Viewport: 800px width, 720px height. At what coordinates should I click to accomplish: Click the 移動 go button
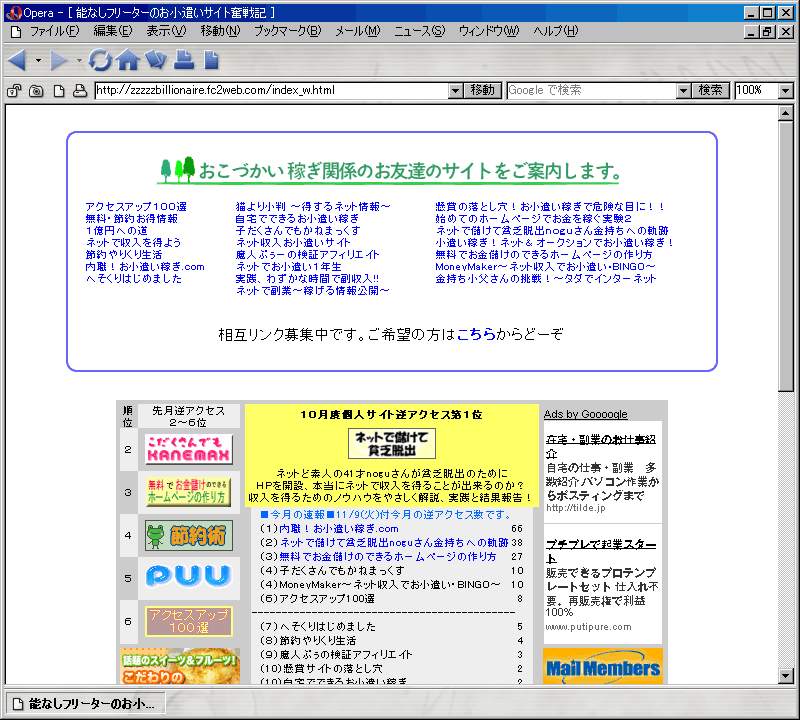(483, 90)
